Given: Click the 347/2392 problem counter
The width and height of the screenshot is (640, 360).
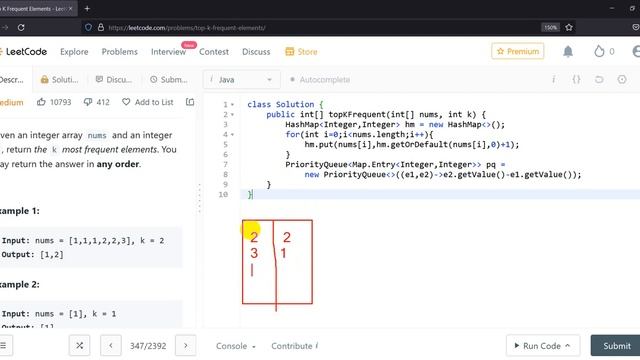Looking at the screenshot, I should [148, 346].
